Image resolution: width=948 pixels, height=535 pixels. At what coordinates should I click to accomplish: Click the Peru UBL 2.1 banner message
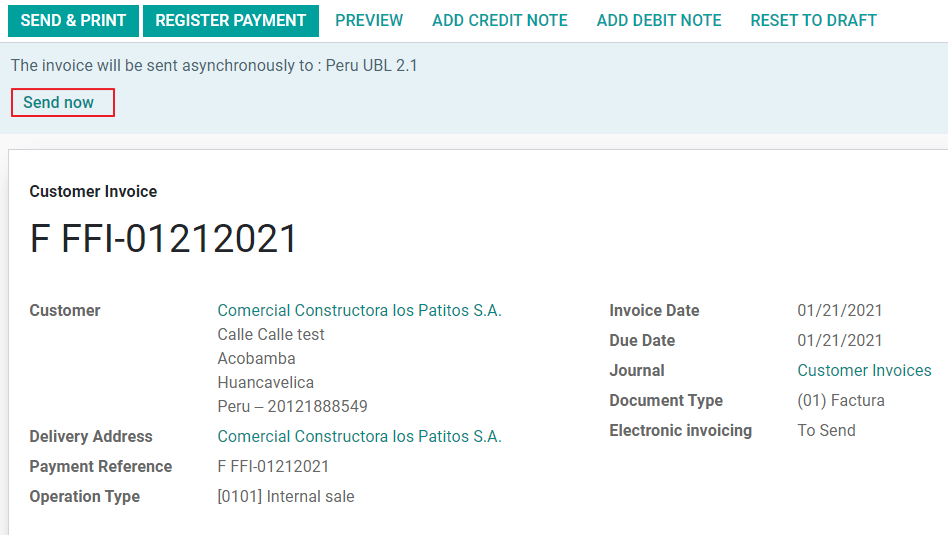coord(214,66)
